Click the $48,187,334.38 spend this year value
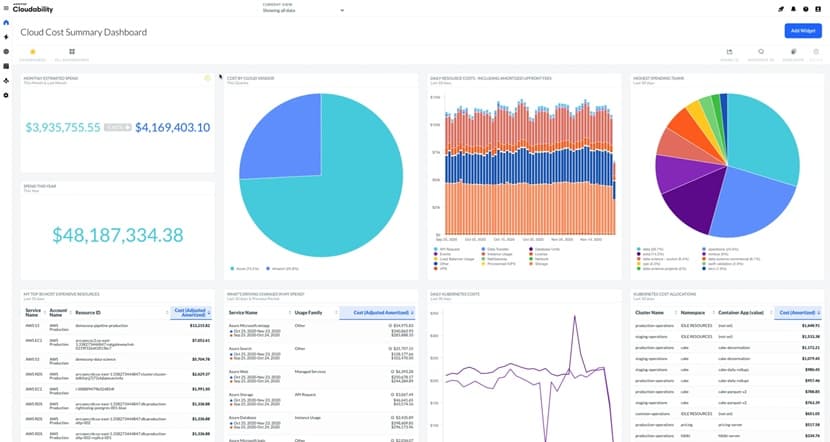Screen dimensions: 830x442 [x=118, y=235]
